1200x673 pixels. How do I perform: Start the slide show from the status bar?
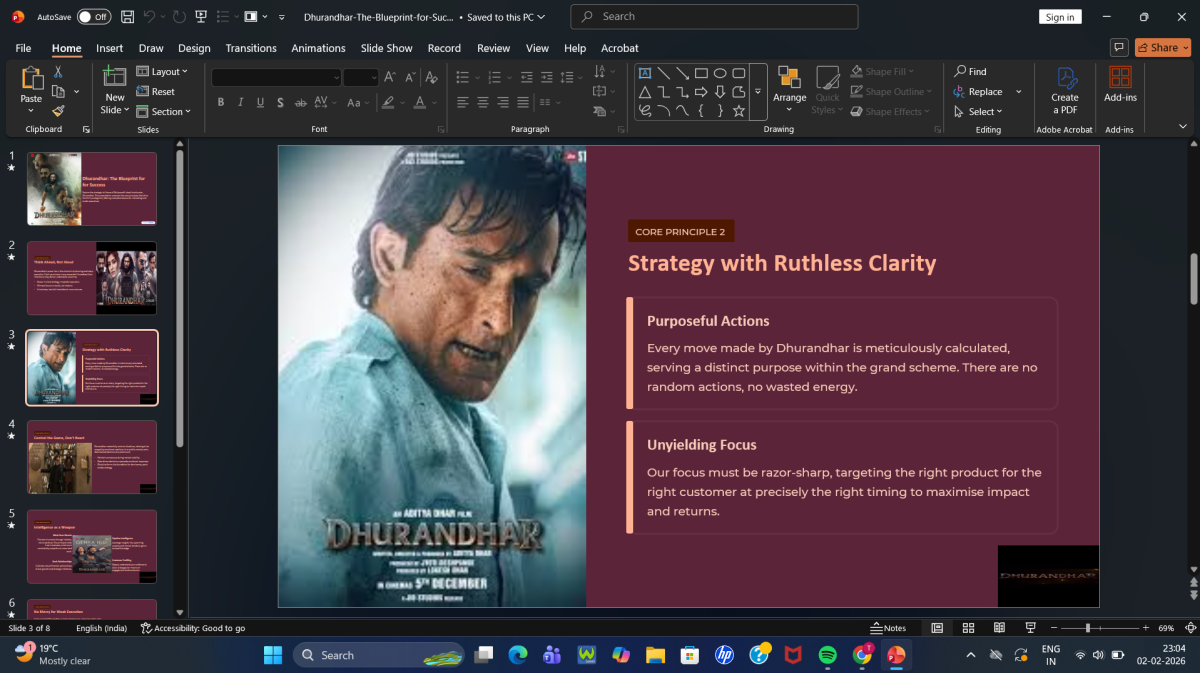pos(1030,628)
